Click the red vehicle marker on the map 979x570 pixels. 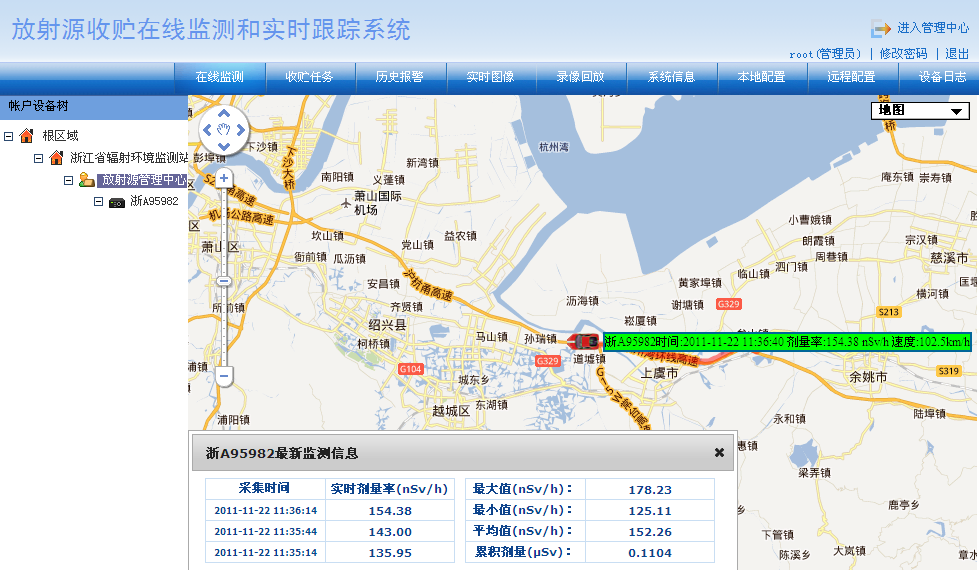[x=587, y=342]
